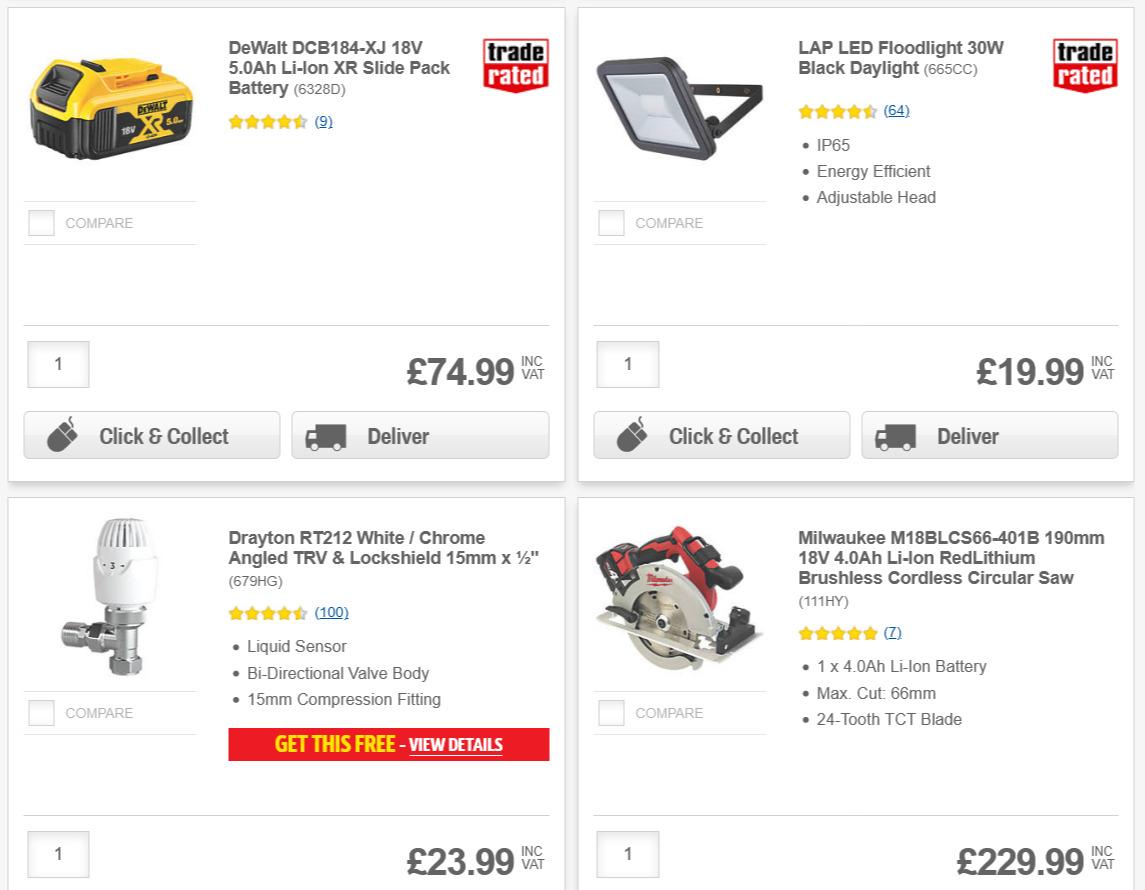Screen dimensions: 1145x890
Task: Enable Compare for LAP LED floodlight
Action: tap(611, 222)
